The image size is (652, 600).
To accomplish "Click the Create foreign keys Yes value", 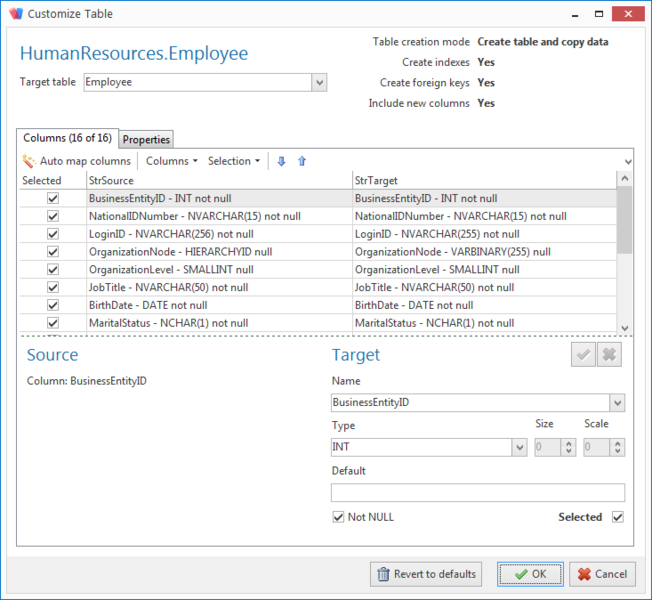I will pos(486,83).
